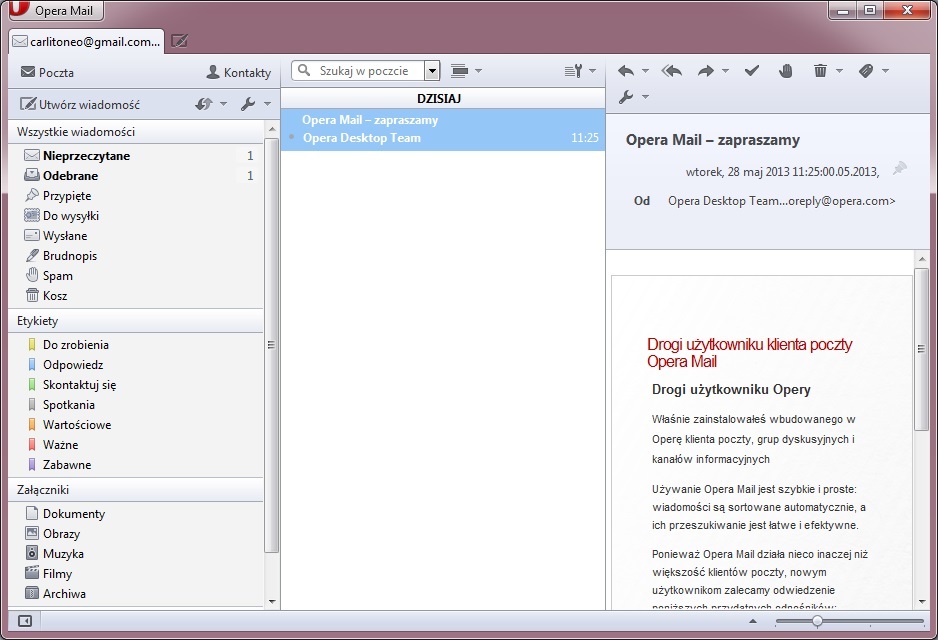938x640 pixels.
Task: Click the Reply arrow icon
Action: pyautogui.click(x=626, y=71)
